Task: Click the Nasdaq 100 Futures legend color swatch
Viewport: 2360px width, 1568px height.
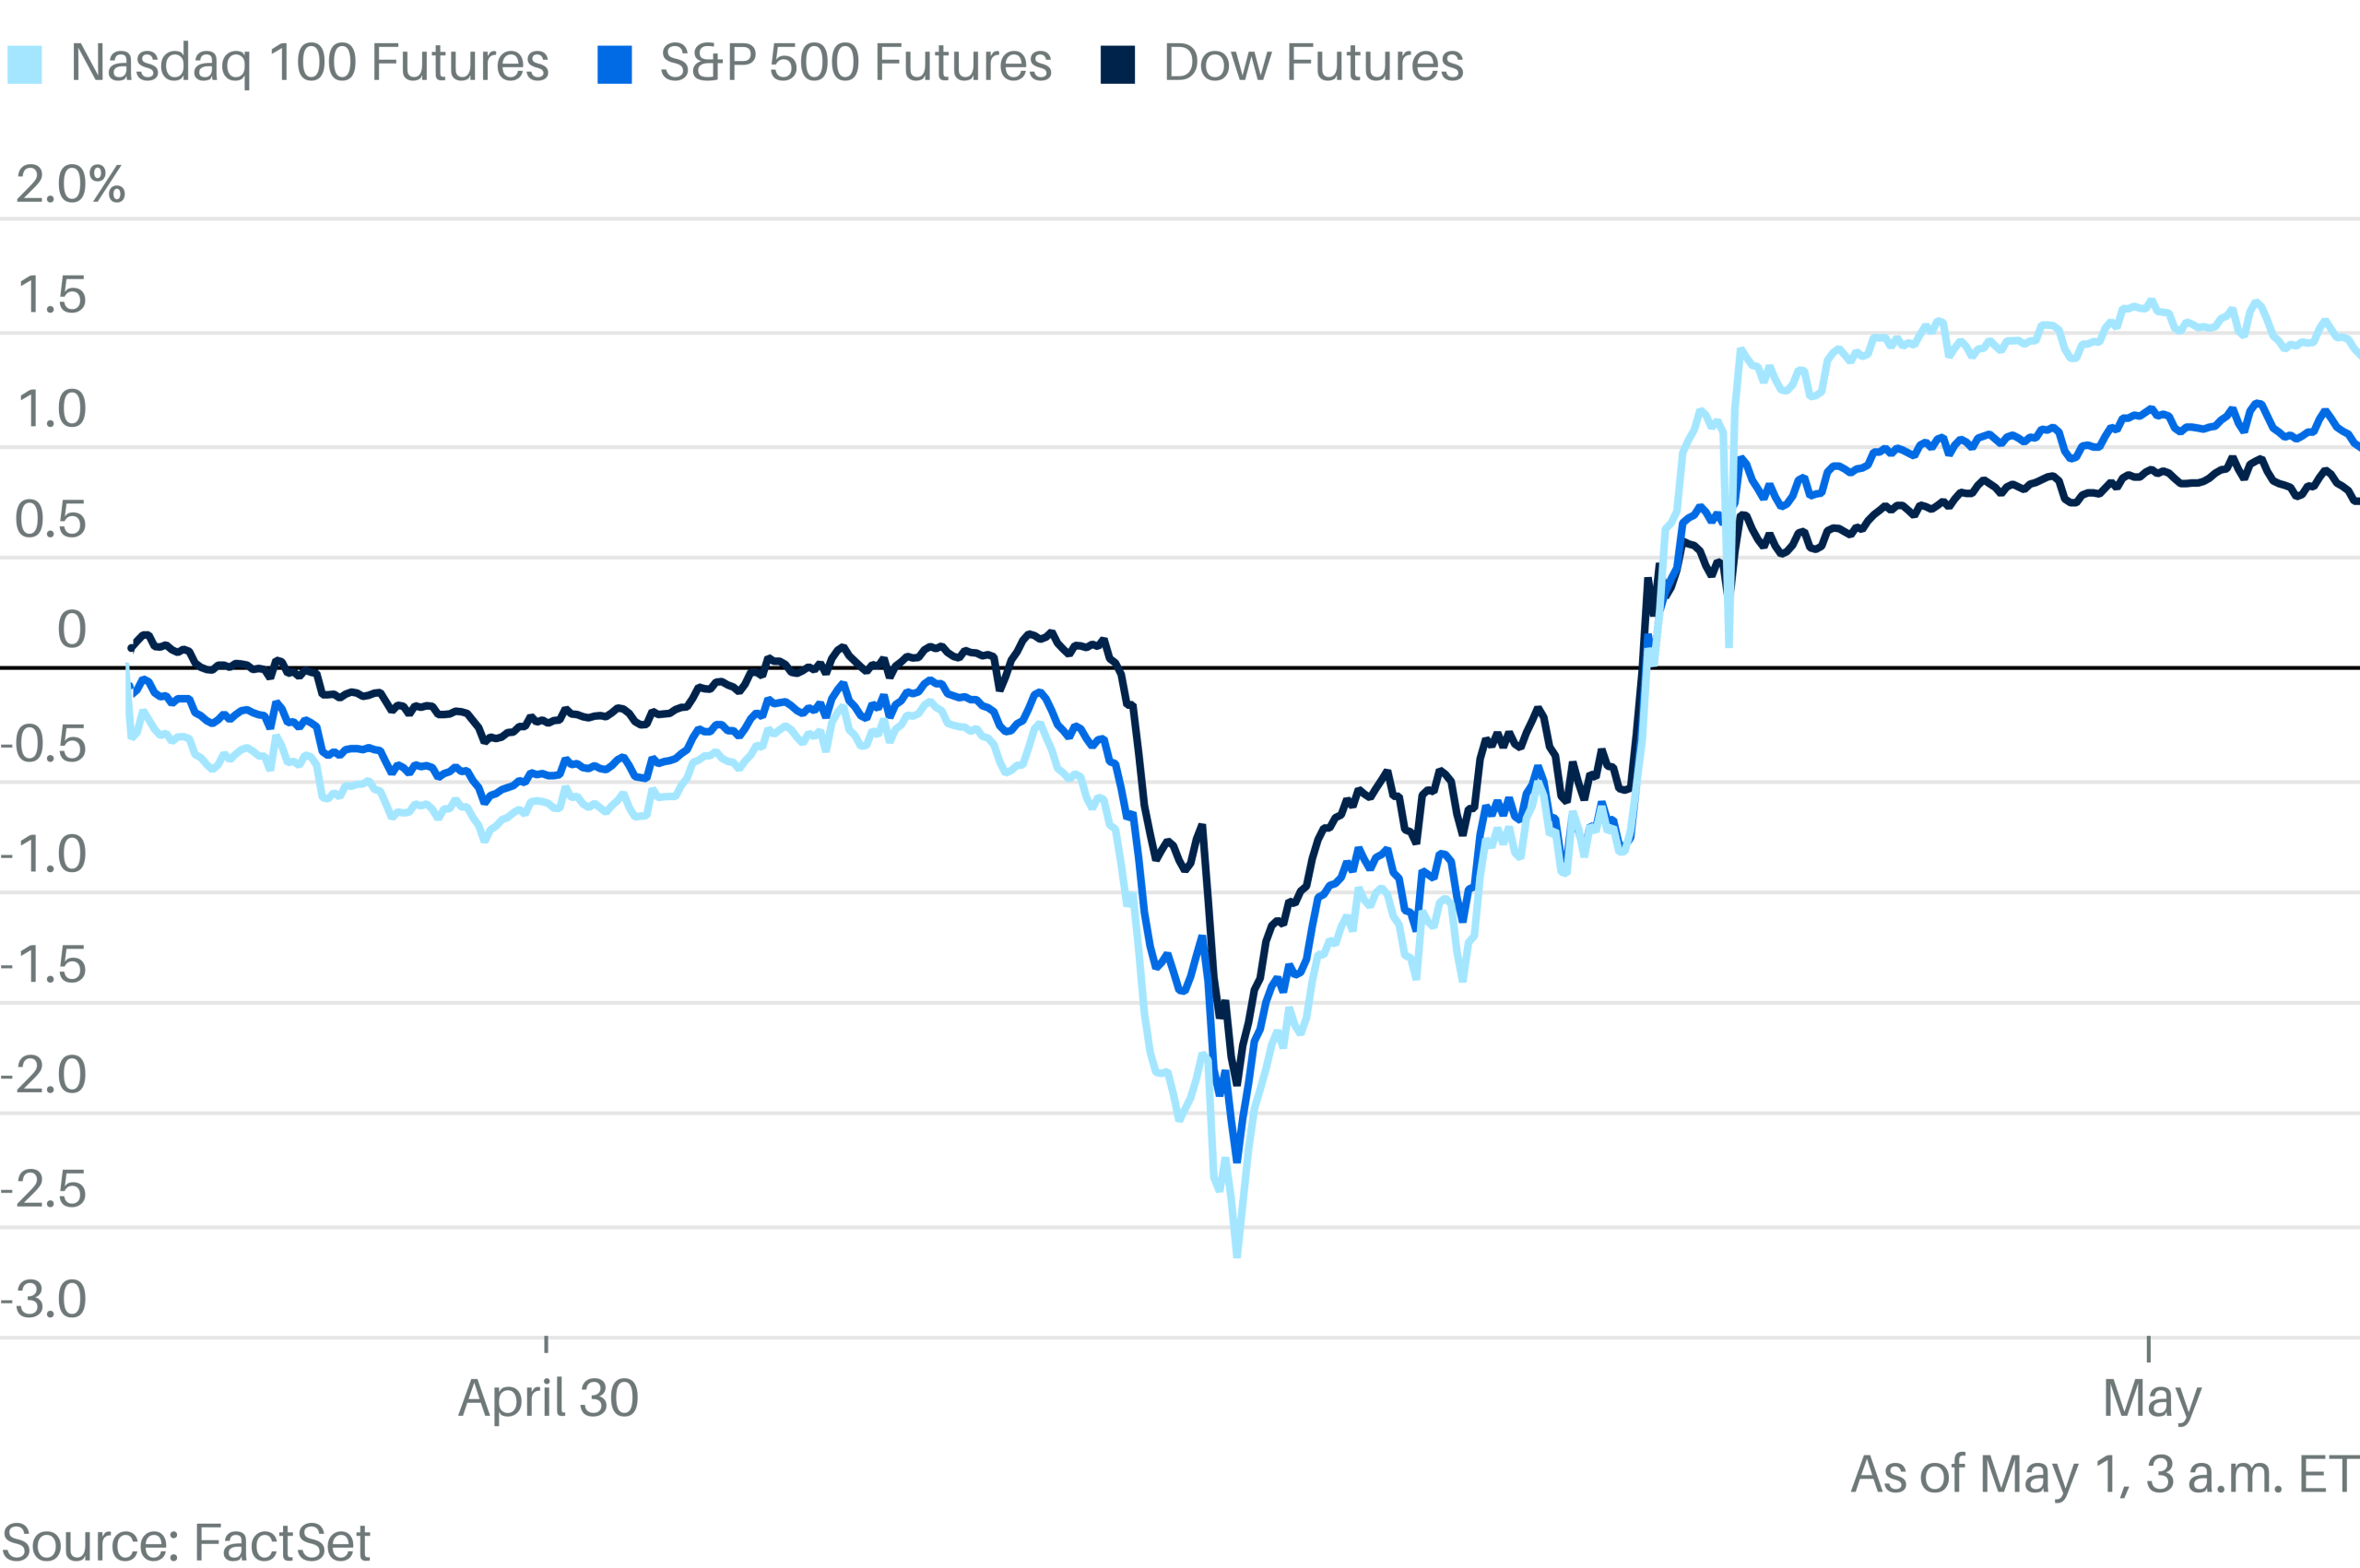Action: [24, 64]
